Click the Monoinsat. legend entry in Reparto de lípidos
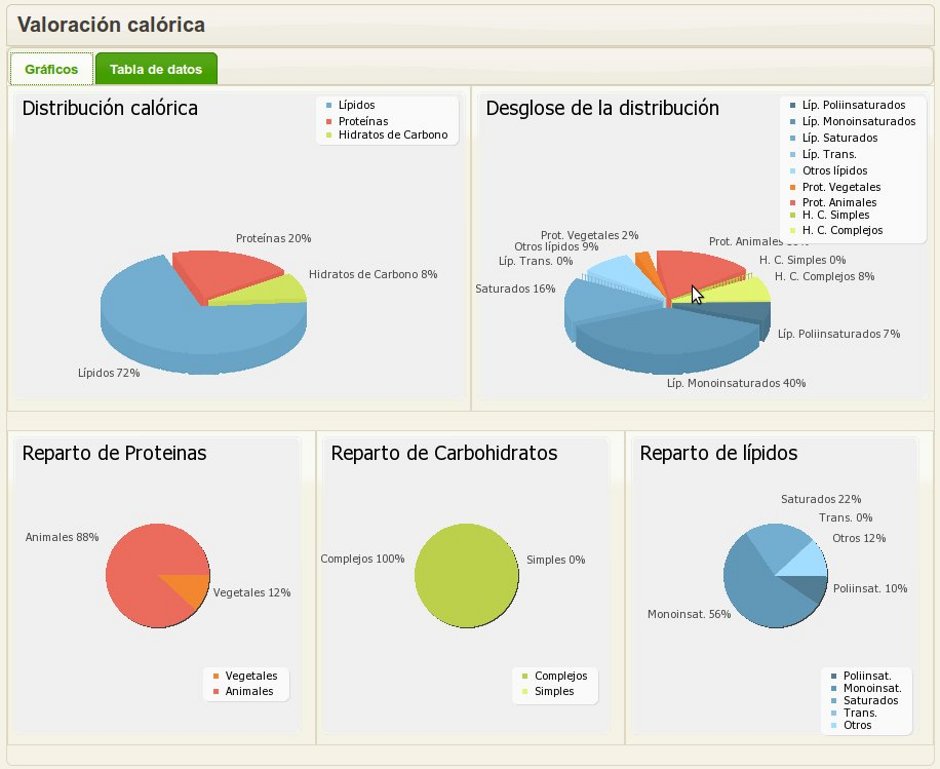 tap(866, 688)
